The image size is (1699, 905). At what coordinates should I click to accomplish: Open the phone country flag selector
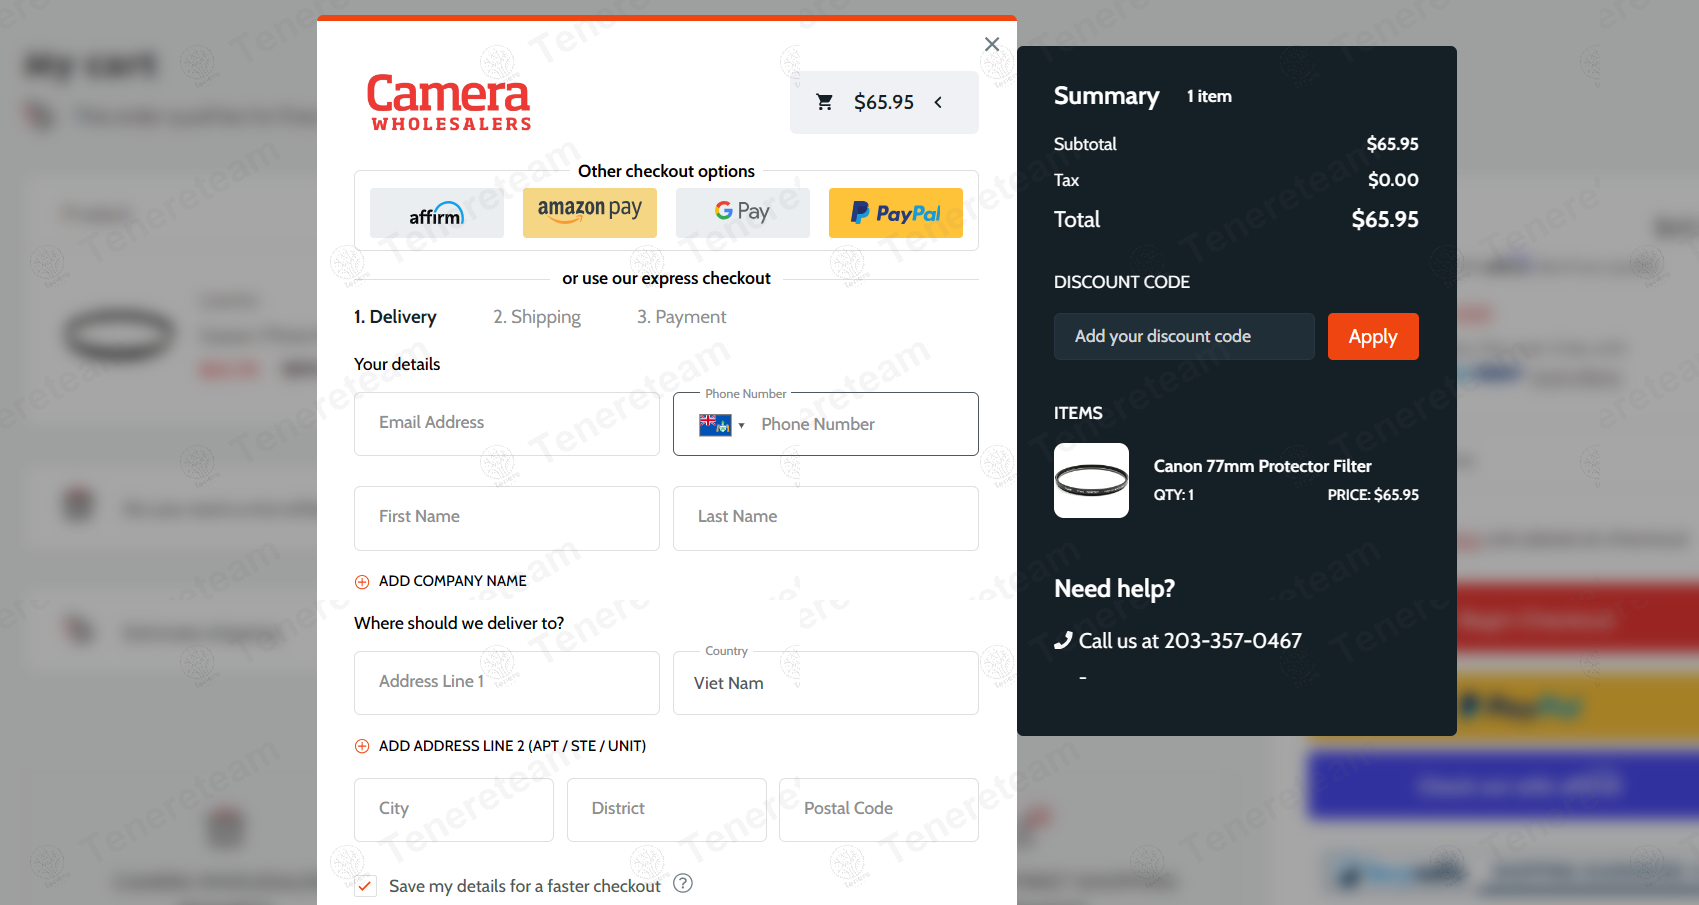click(x=722, y=425)
